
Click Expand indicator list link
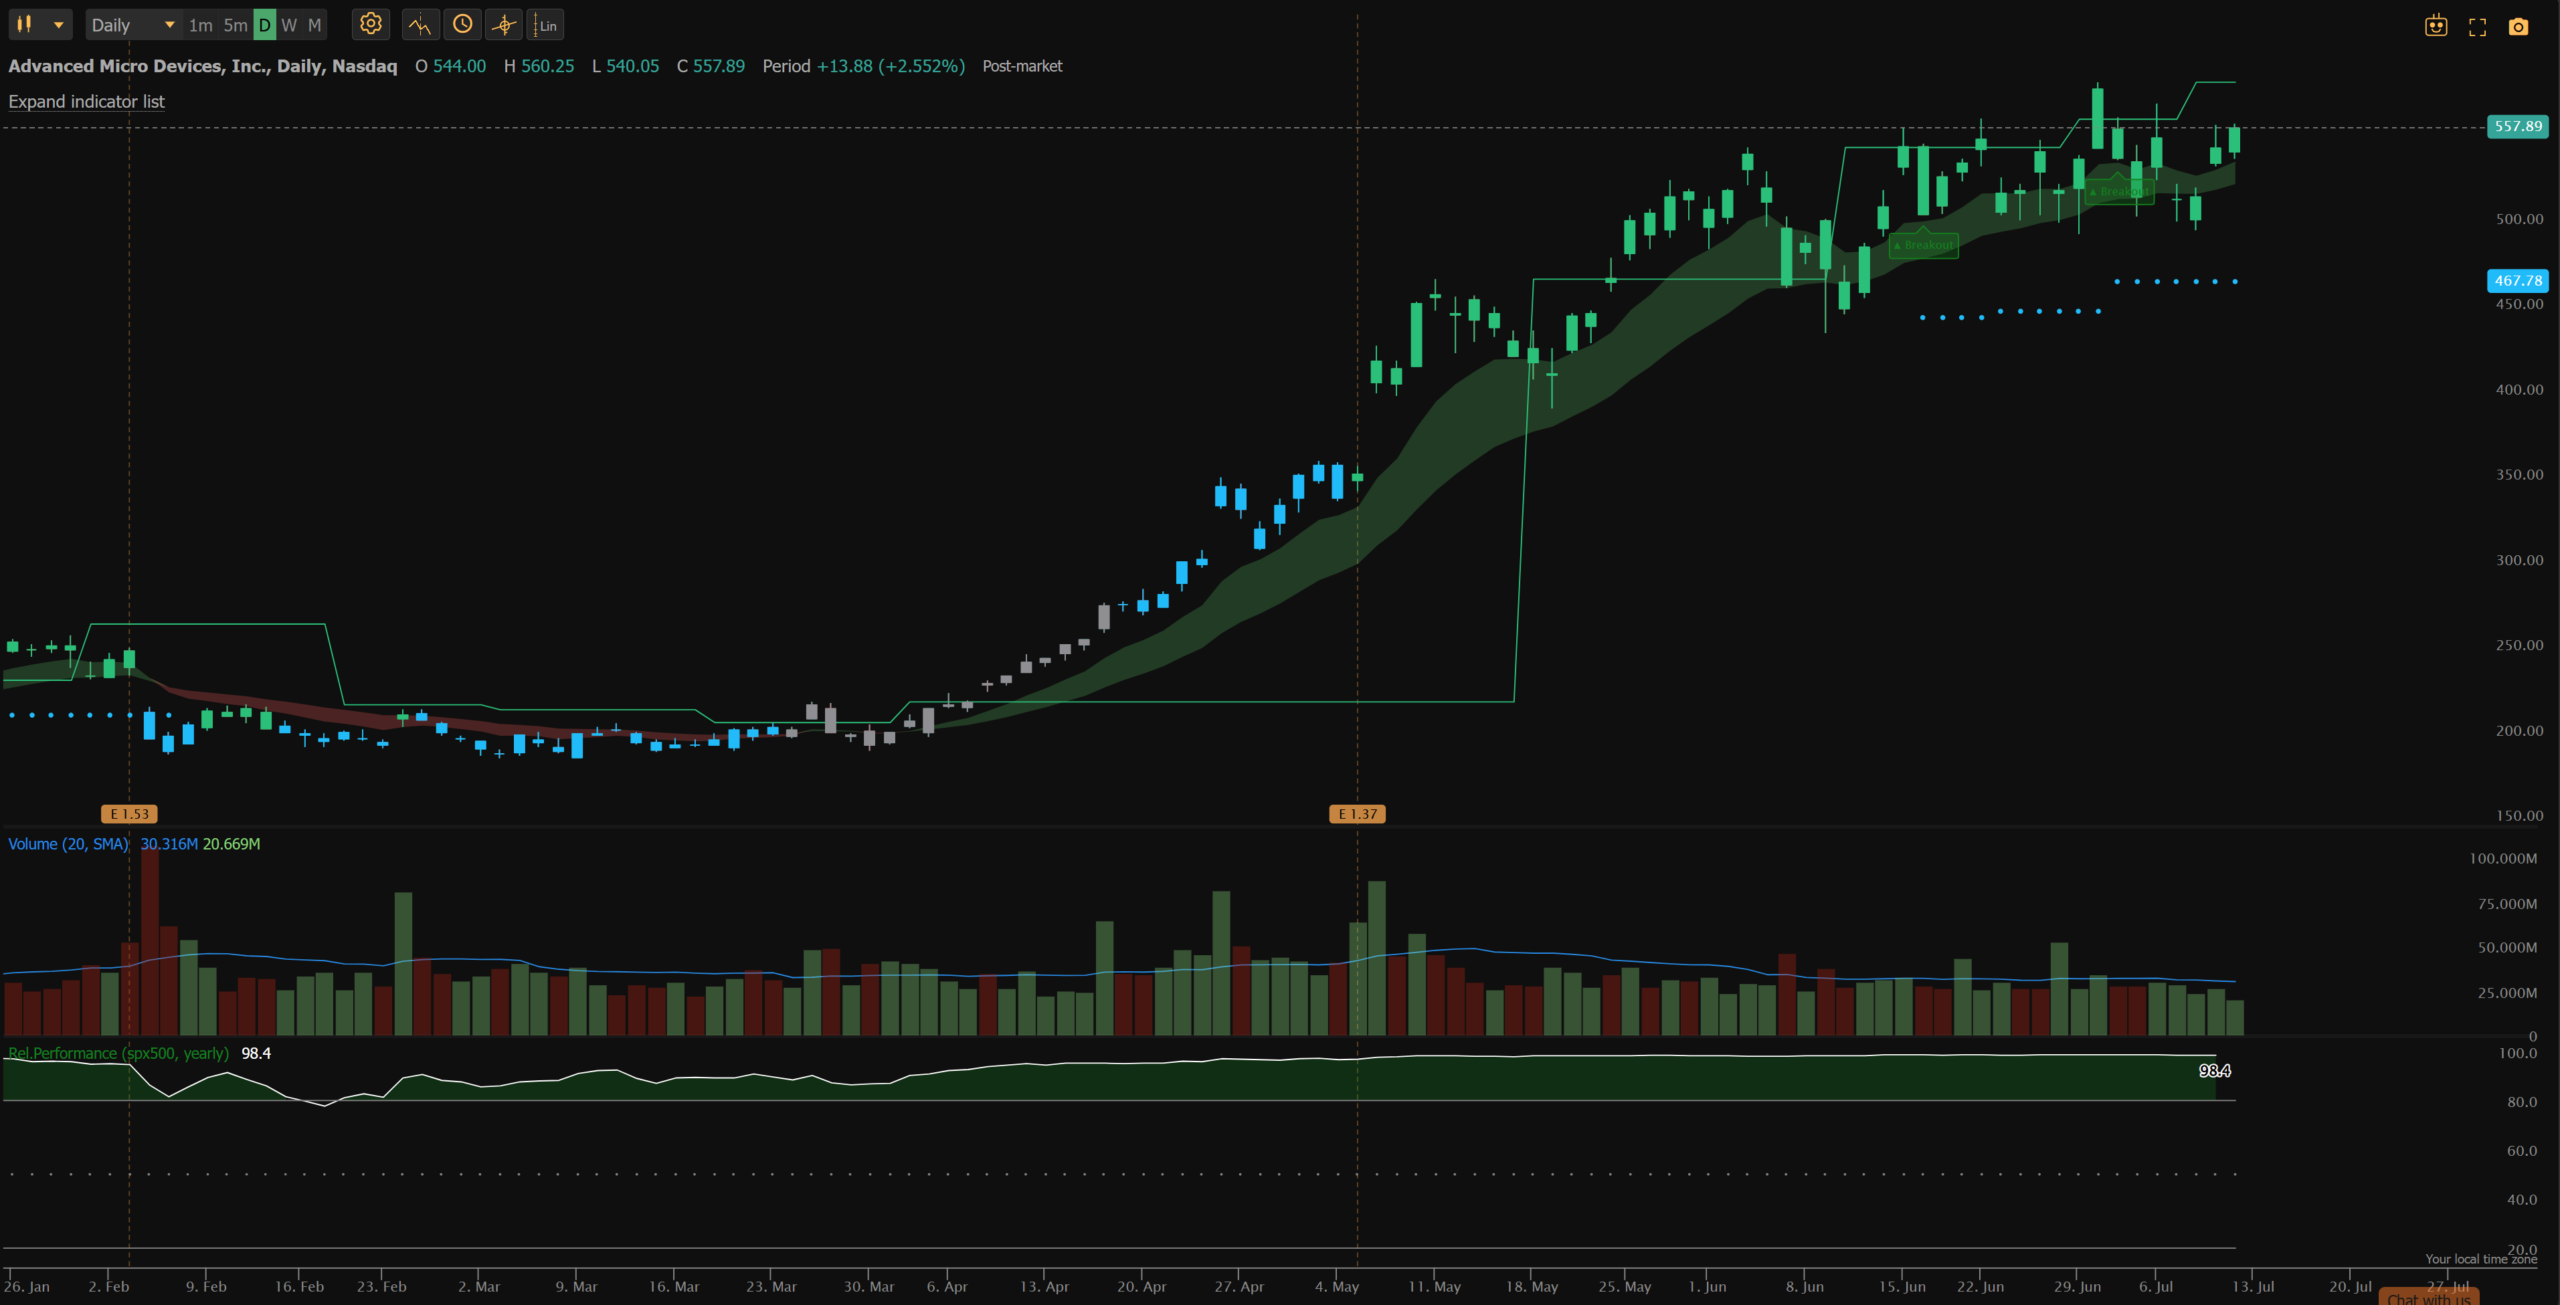[86, 102]
